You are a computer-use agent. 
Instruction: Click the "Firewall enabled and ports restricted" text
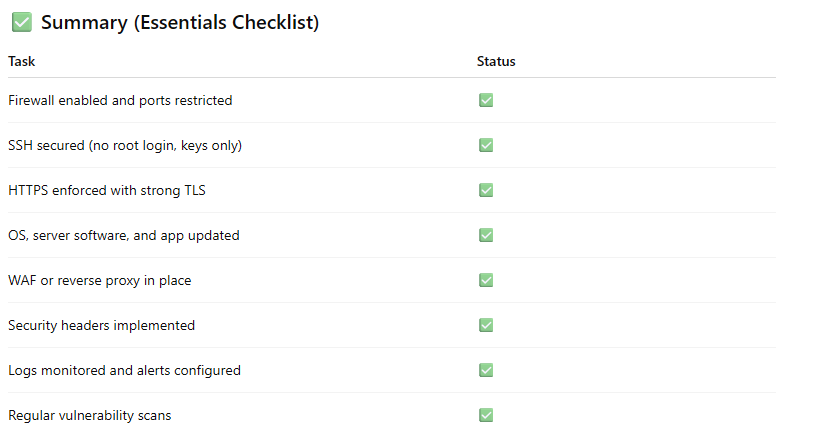click(x=120, y=100)
